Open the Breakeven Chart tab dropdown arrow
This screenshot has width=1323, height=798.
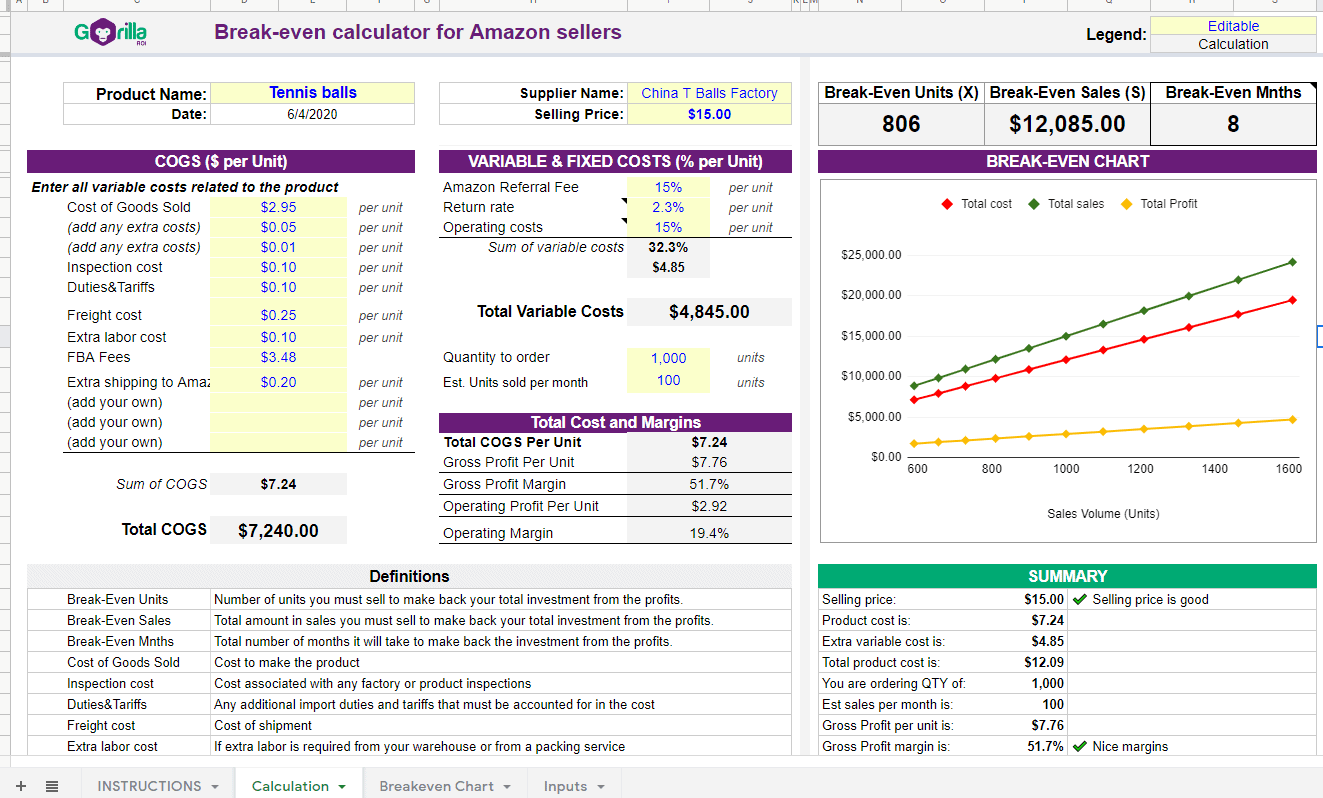[x=506, y=786]
